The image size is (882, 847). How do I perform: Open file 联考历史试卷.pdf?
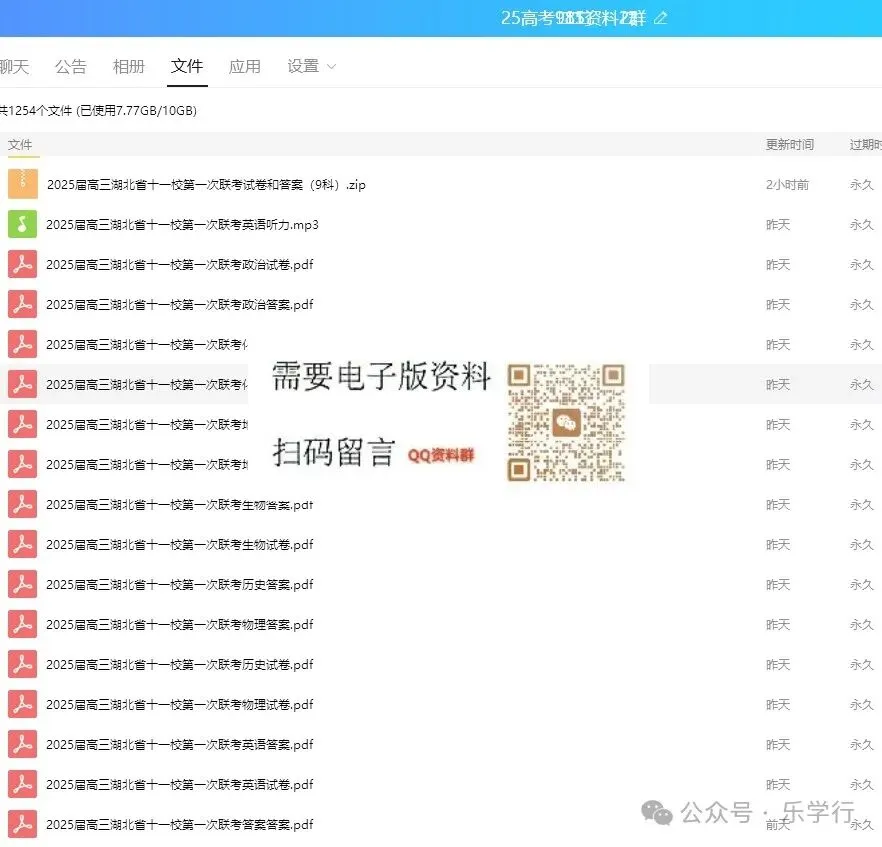coord(179,664)
